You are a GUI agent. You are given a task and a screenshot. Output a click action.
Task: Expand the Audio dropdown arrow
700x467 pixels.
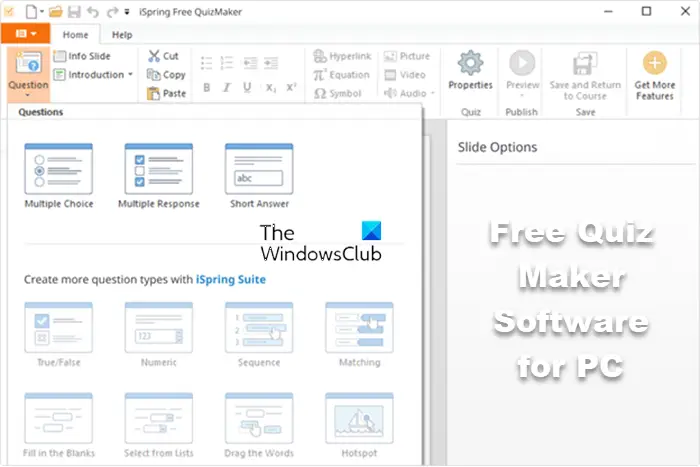point(433,93)
